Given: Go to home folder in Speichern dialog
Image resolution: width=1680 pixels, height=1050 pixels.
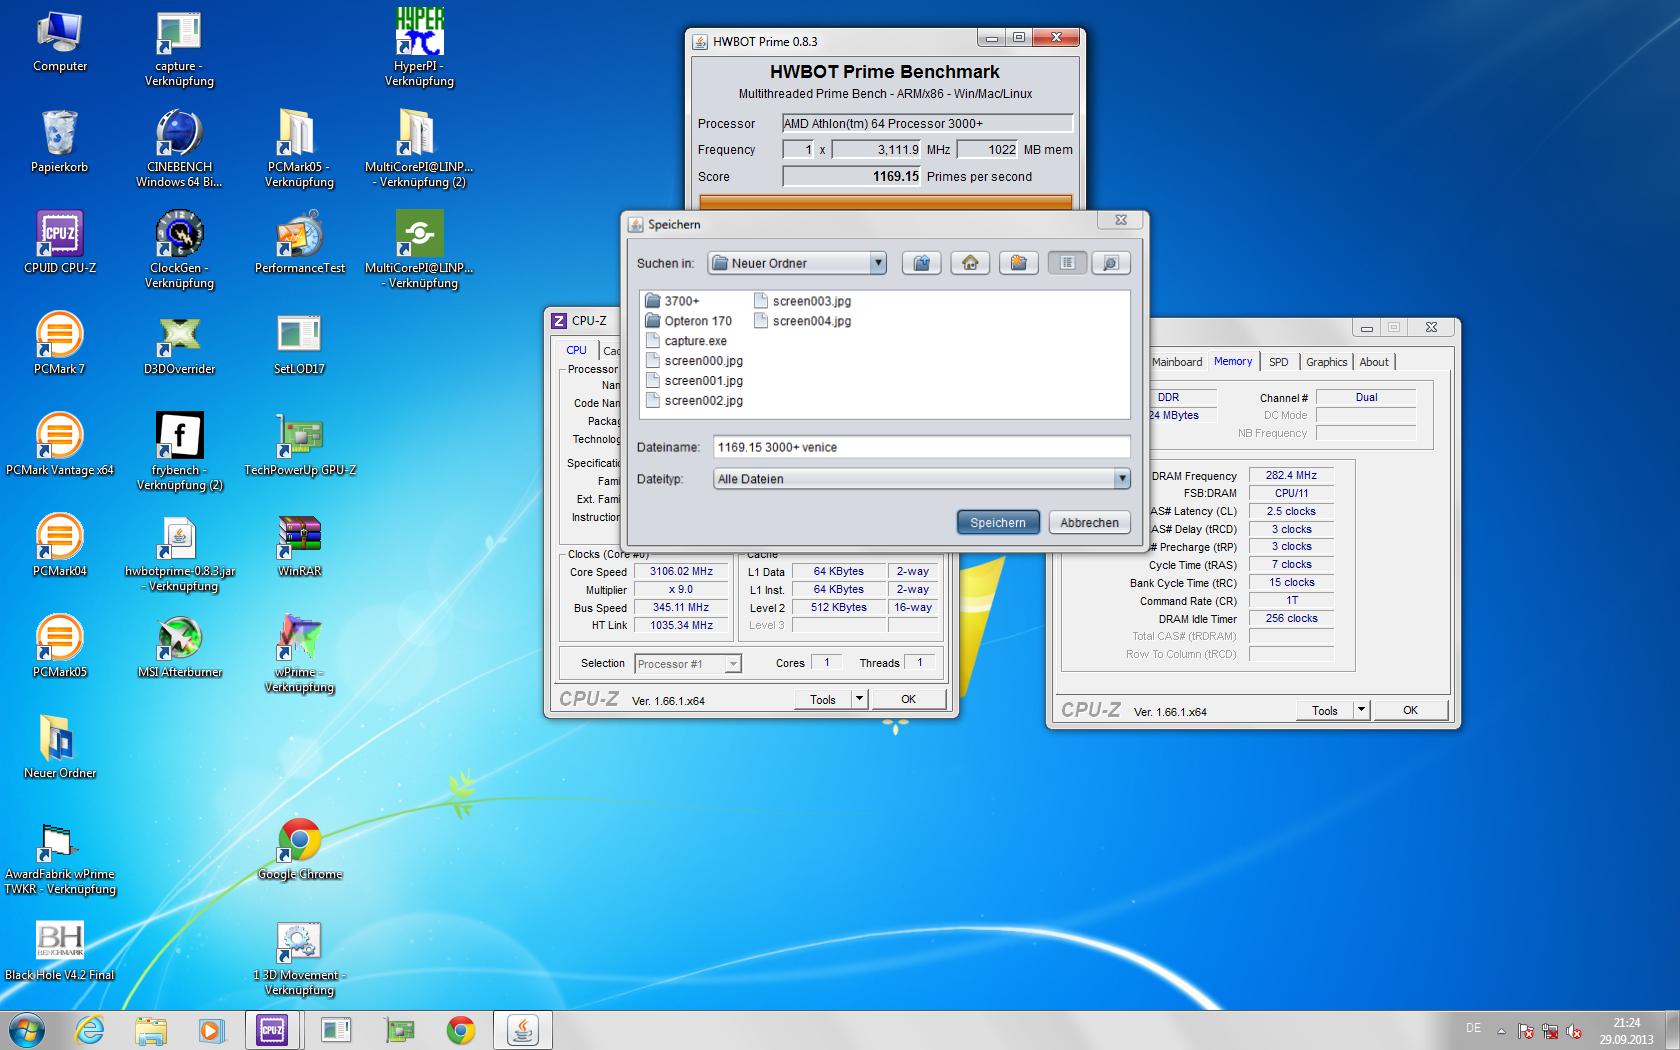Looking at the screenshot, I should 970,263.
